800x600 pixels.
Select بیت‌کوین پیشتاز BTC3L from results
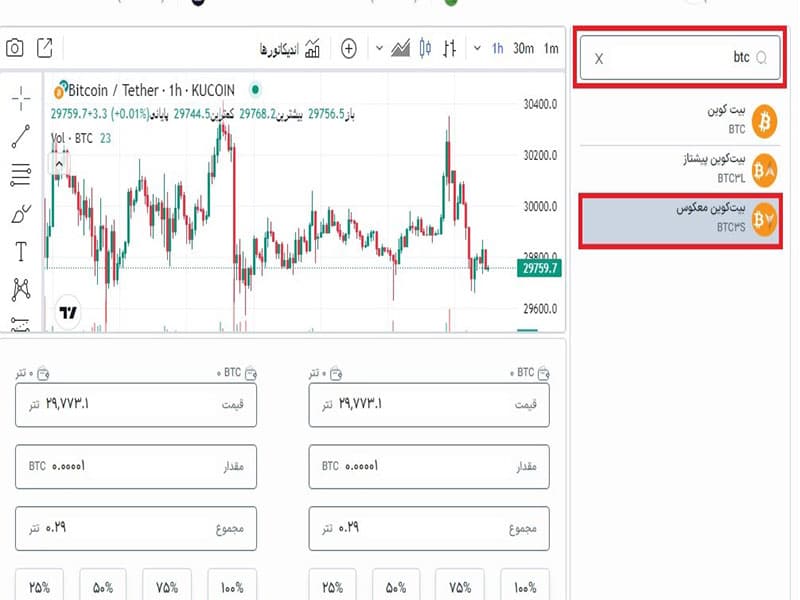click(x=680, y=170)
